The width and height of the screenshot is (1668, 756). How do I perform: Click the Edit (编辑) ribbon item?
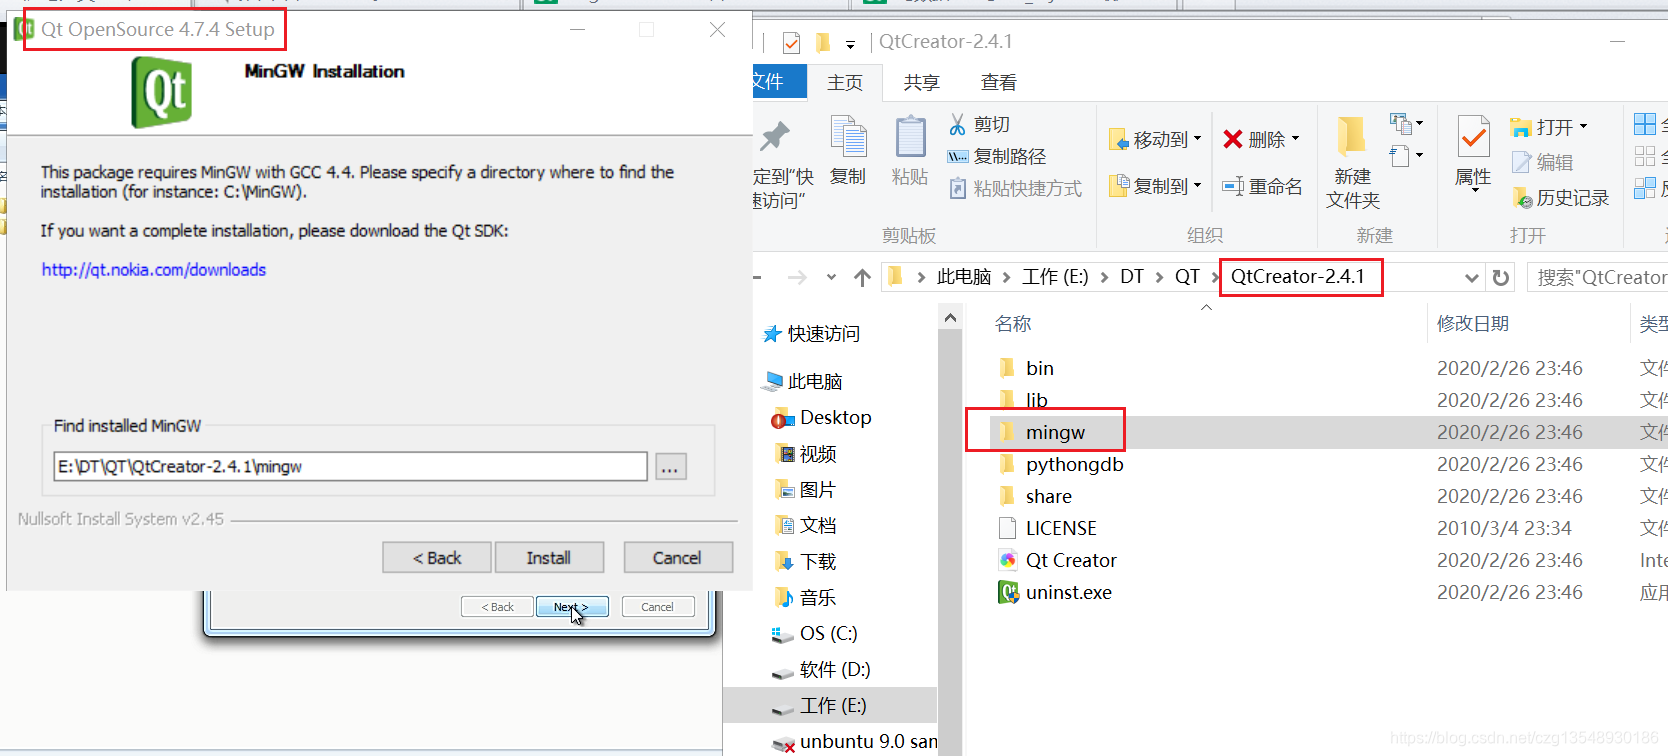click(x=1543, y=162)
